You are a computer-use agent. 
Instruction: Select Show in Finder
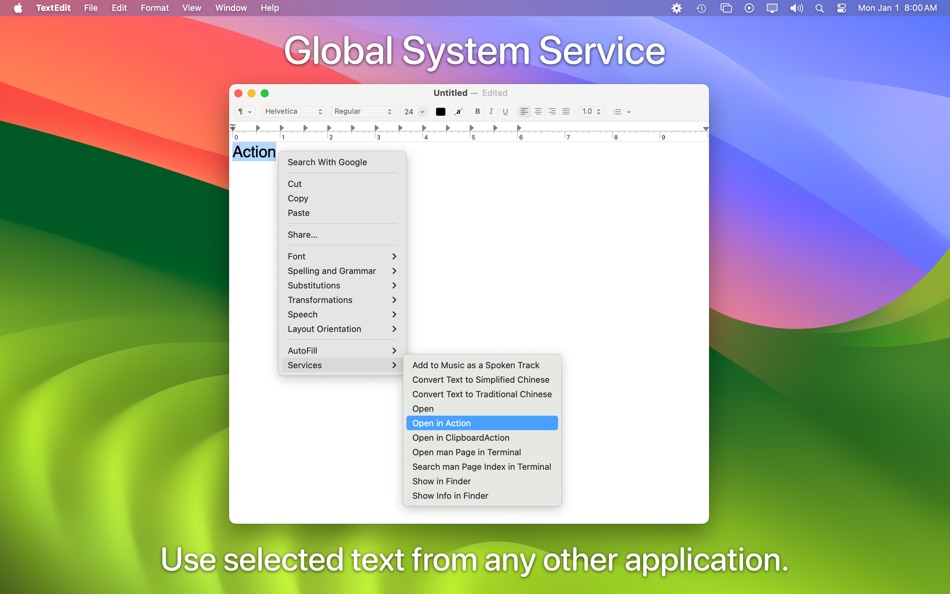pos(482,481)
